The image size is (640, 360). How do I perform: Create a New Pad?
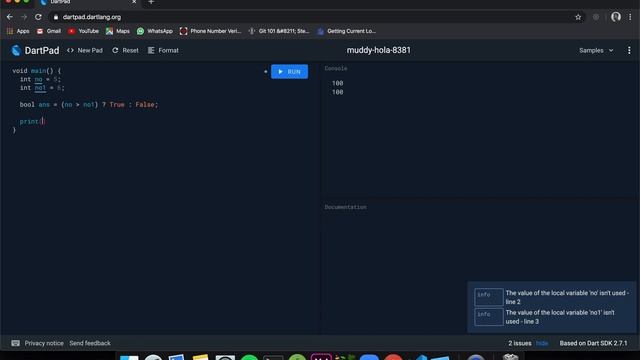85,50
